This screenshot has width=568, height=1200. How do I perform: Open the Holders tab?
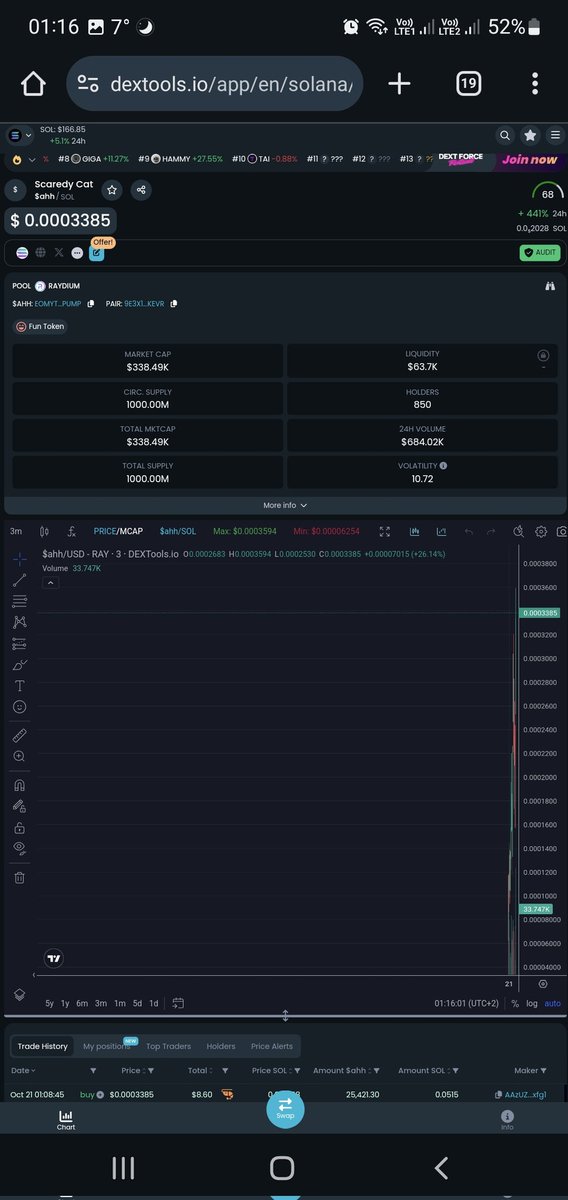click(221, 1046)
